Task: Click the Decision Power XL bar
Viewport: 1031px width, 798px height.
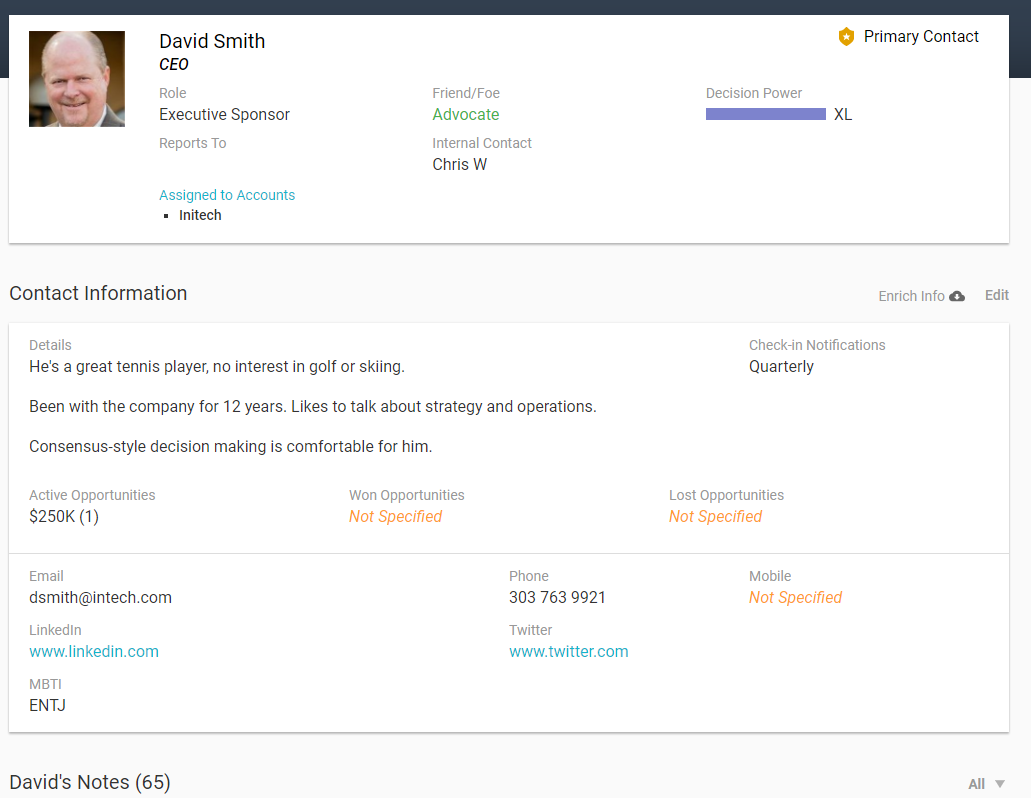Action: [766, 114]
